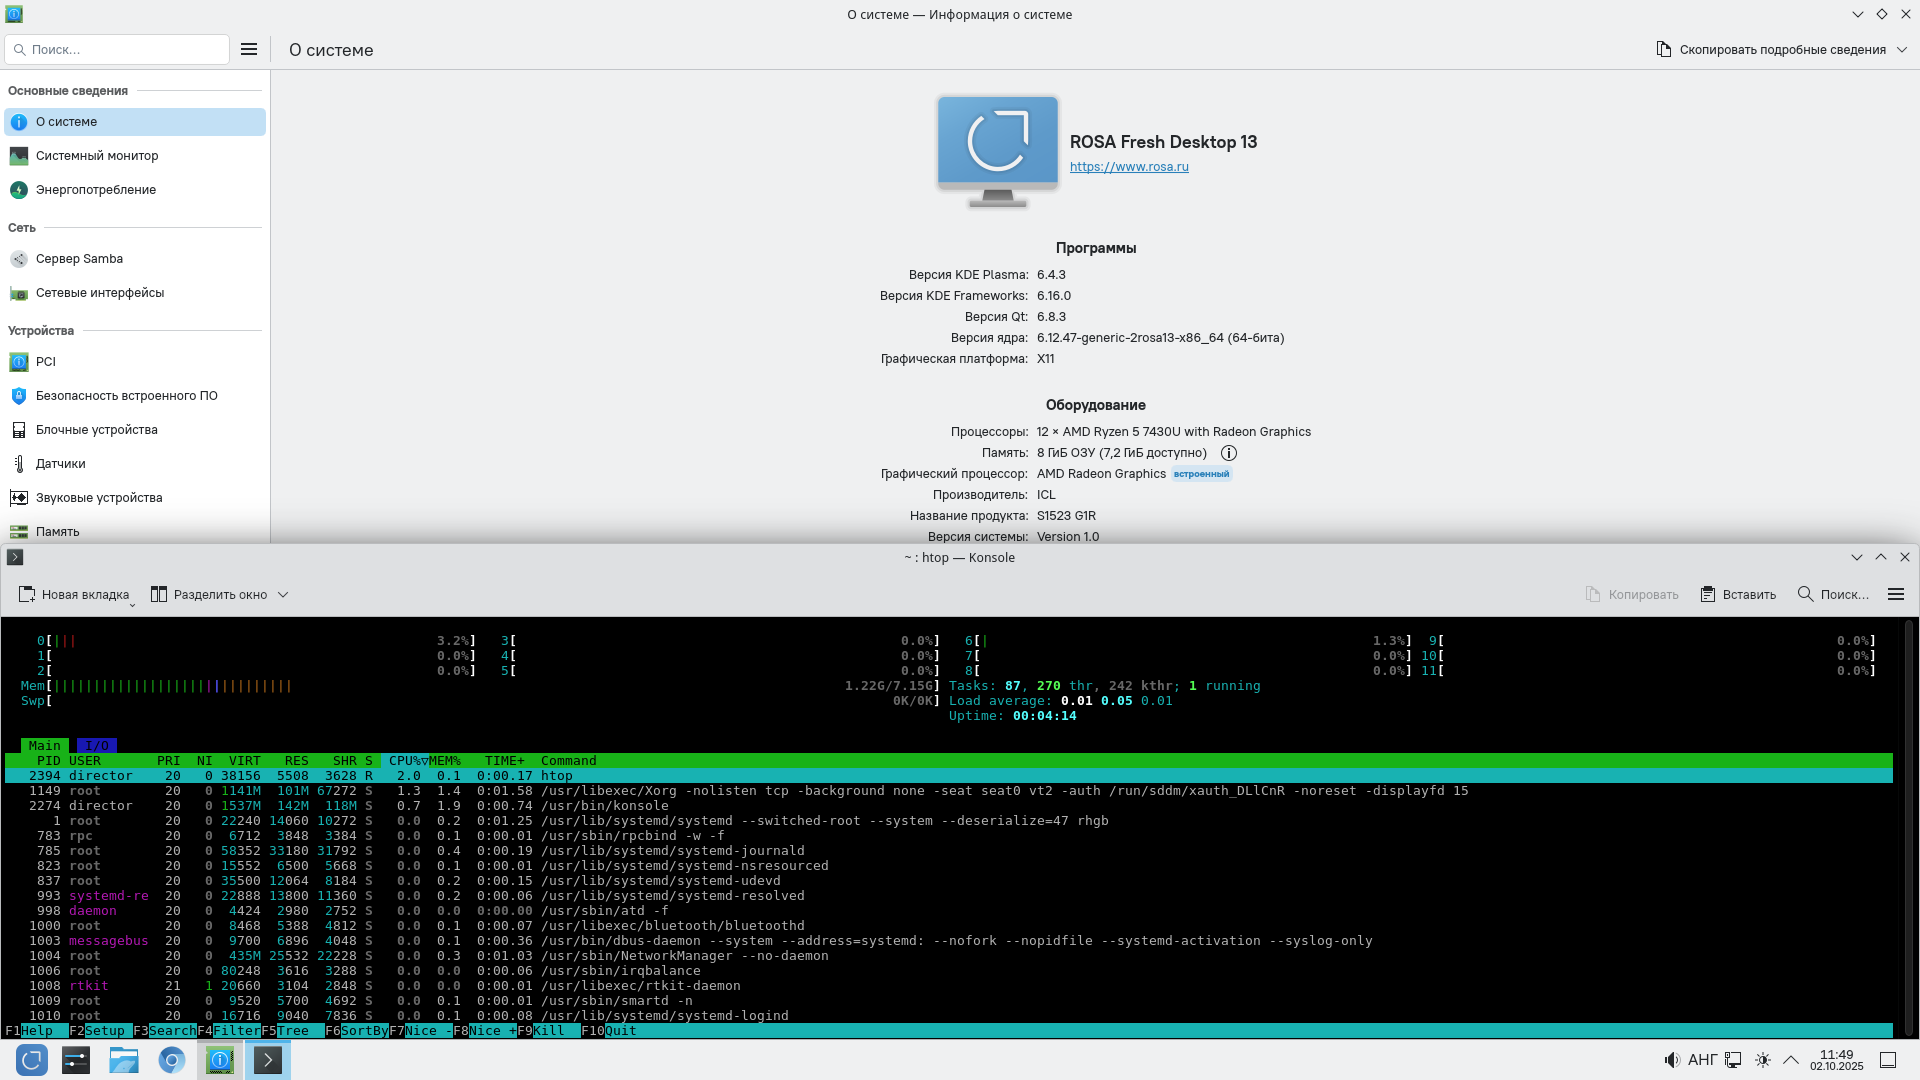
Task: Switch to htop I/O tab
Action: 97,746
